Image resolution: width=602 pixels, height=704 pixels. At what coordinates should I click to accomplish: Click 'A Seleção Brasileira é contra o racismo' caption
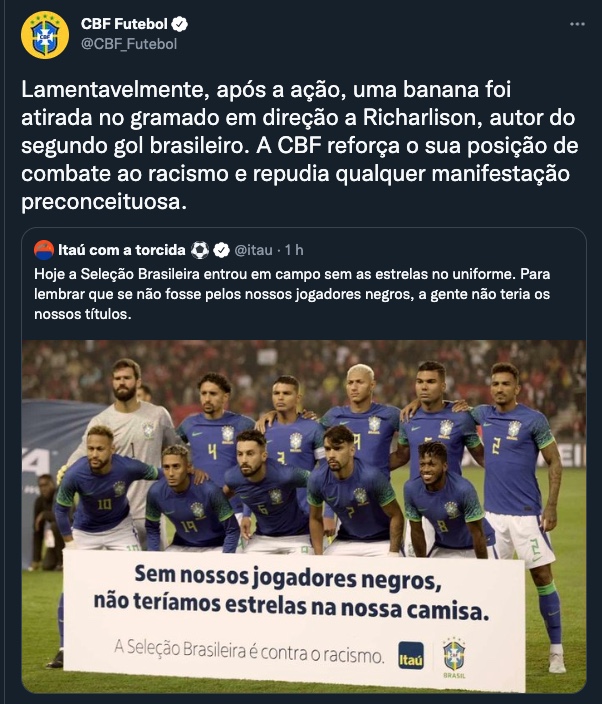(249, 651)
